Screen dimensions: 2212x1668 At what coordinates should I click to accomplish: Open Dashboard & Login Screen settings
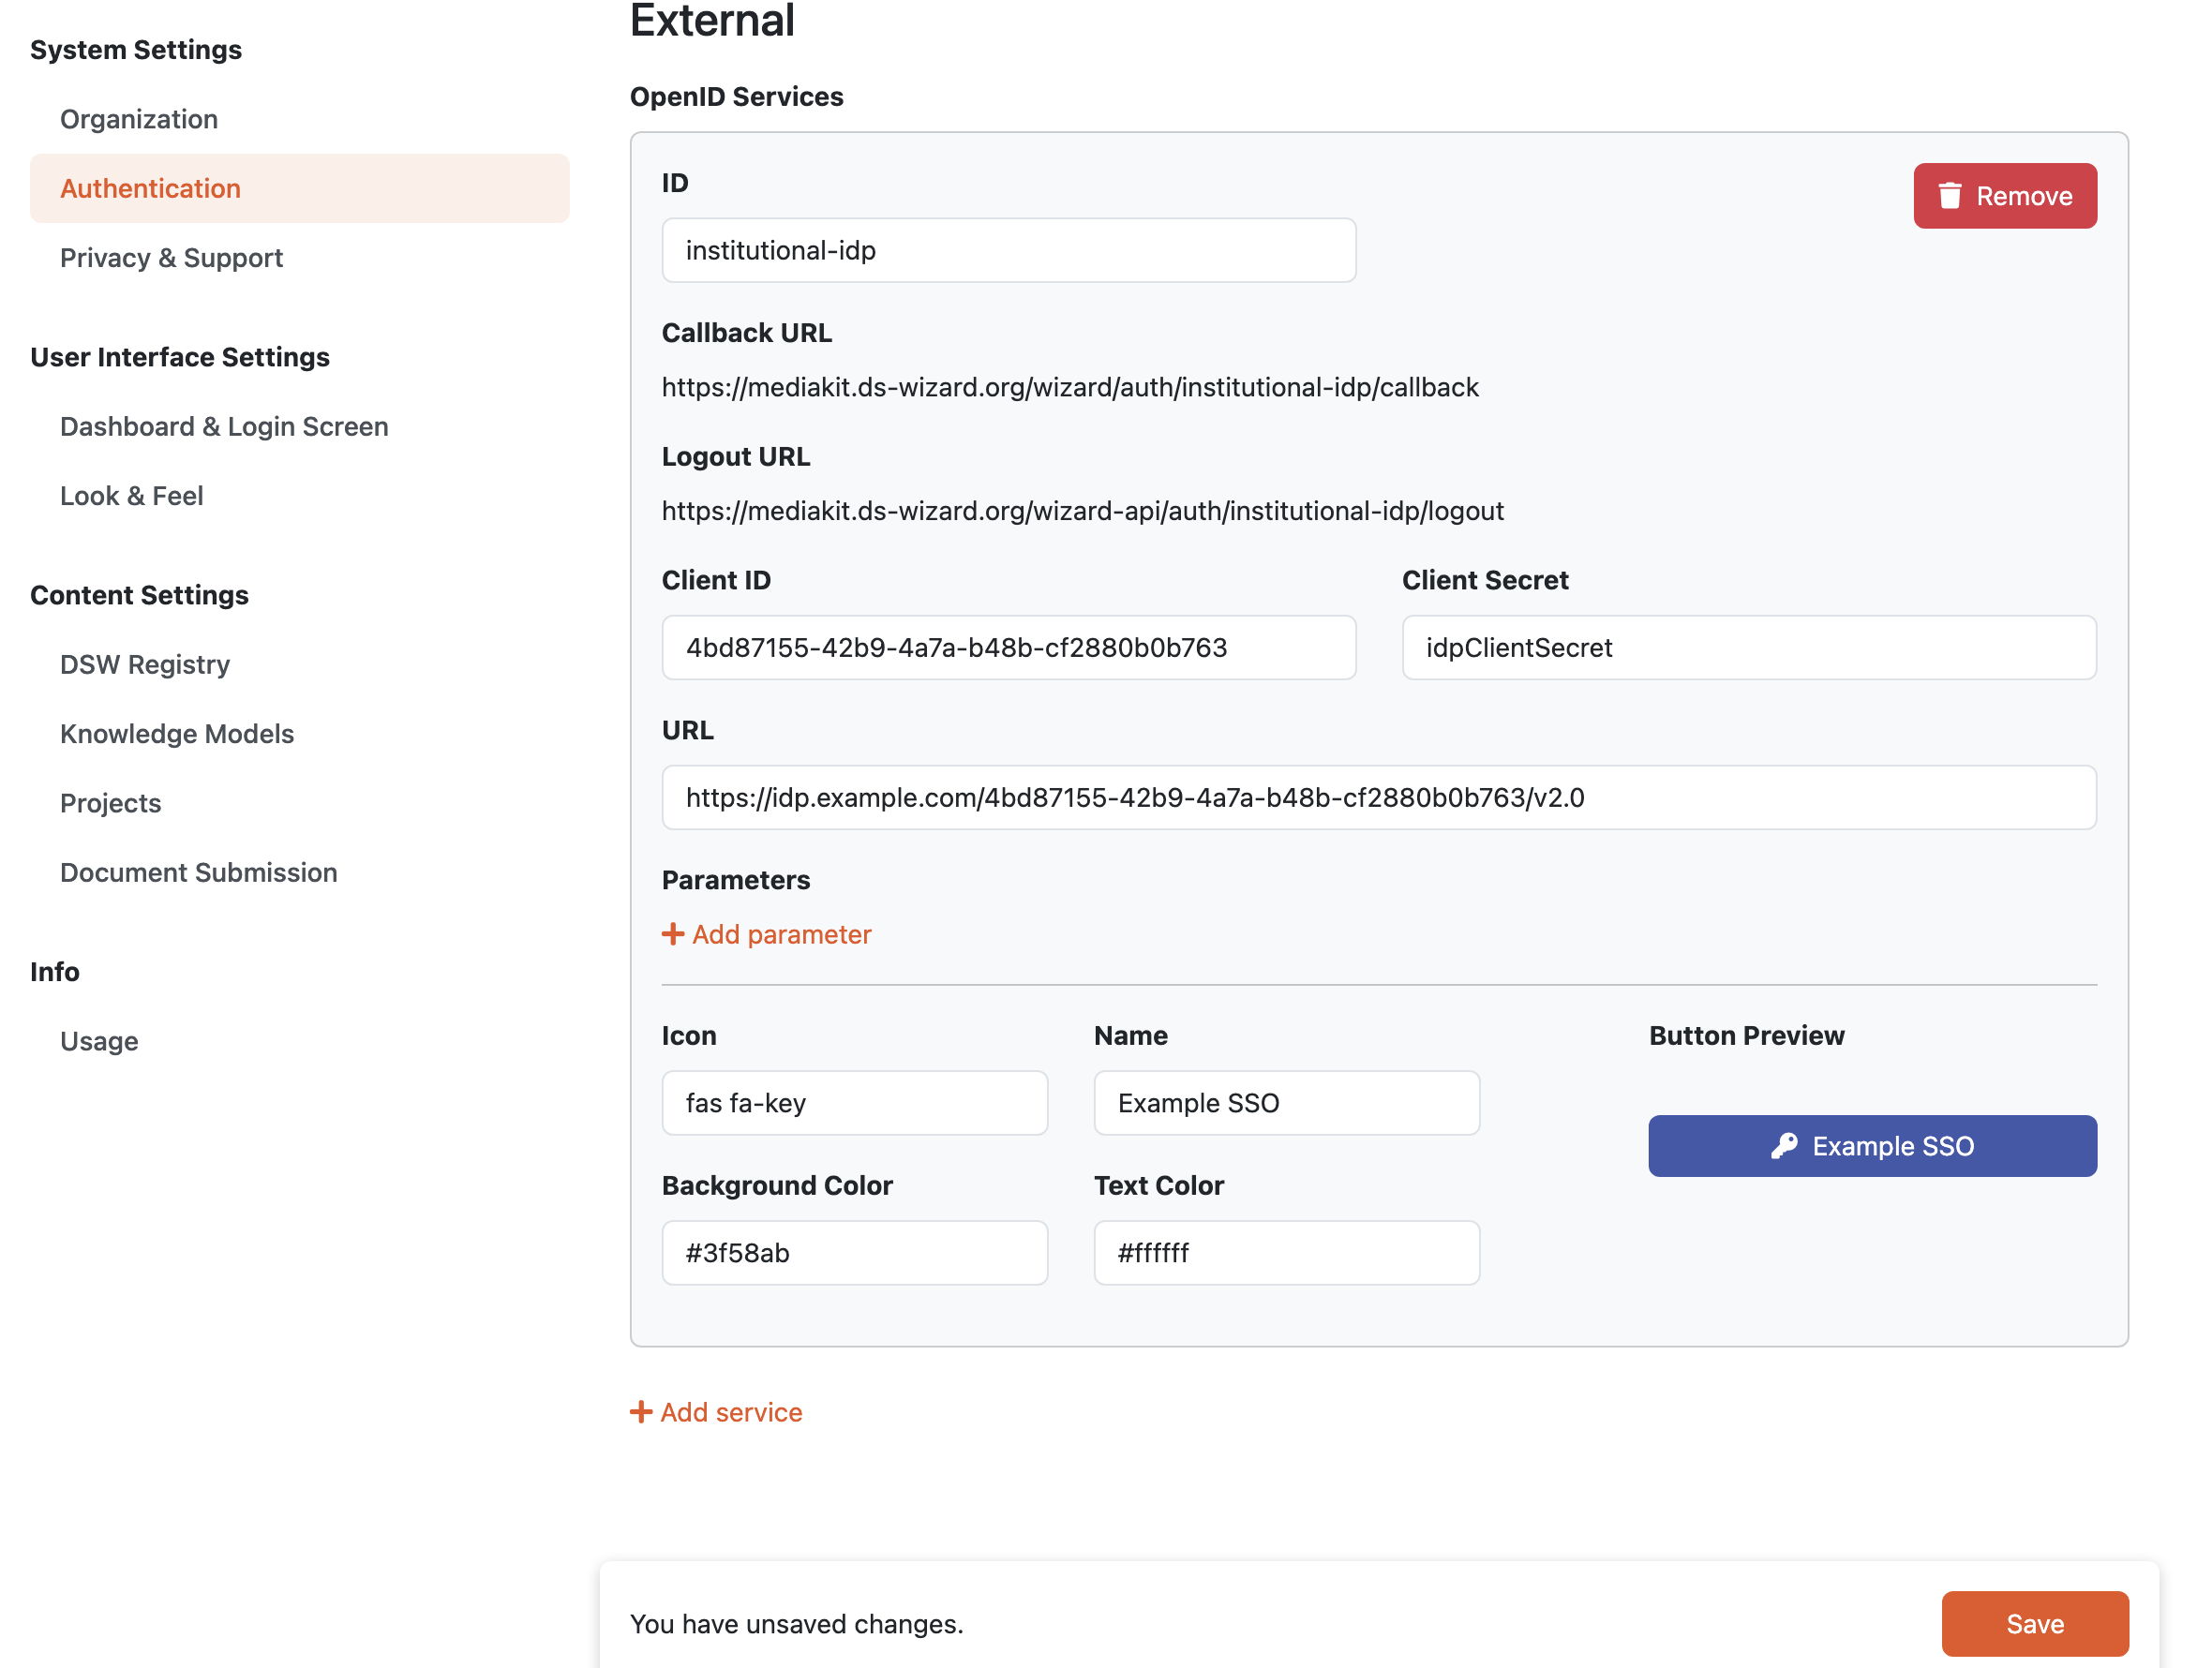(x=224, y=427)
